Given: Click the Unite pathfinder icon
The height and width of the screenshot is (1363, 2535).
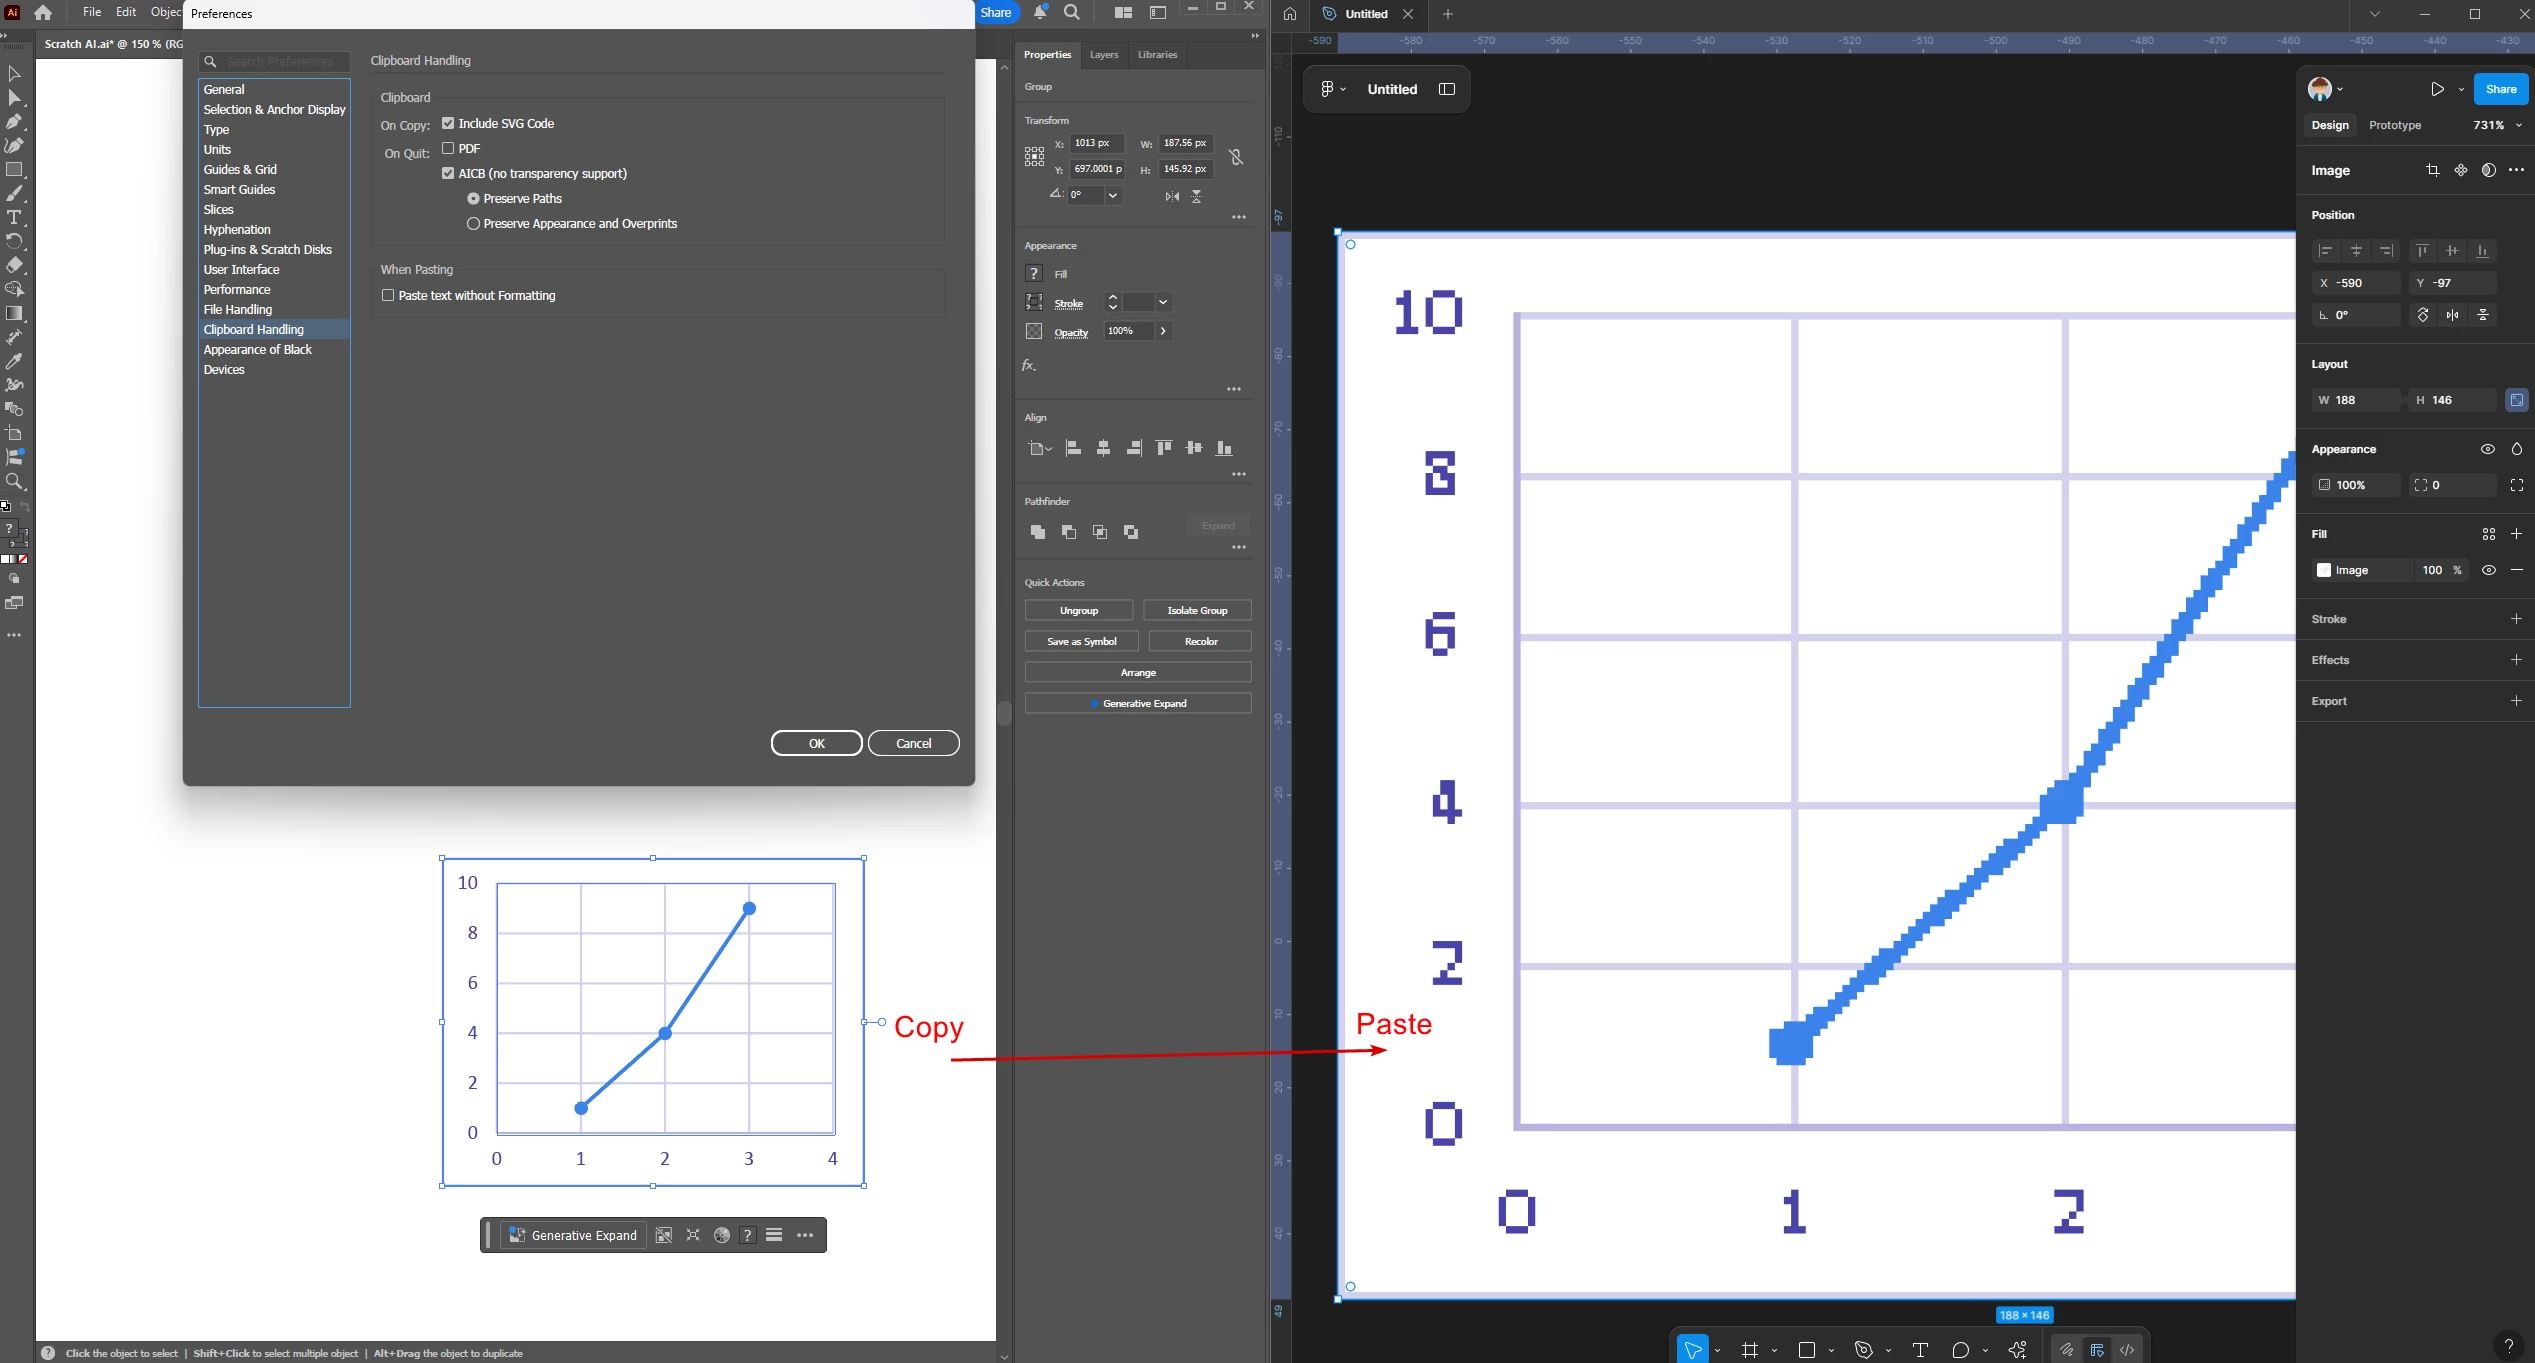Looking at the screenshot, I should [1038, 532].
